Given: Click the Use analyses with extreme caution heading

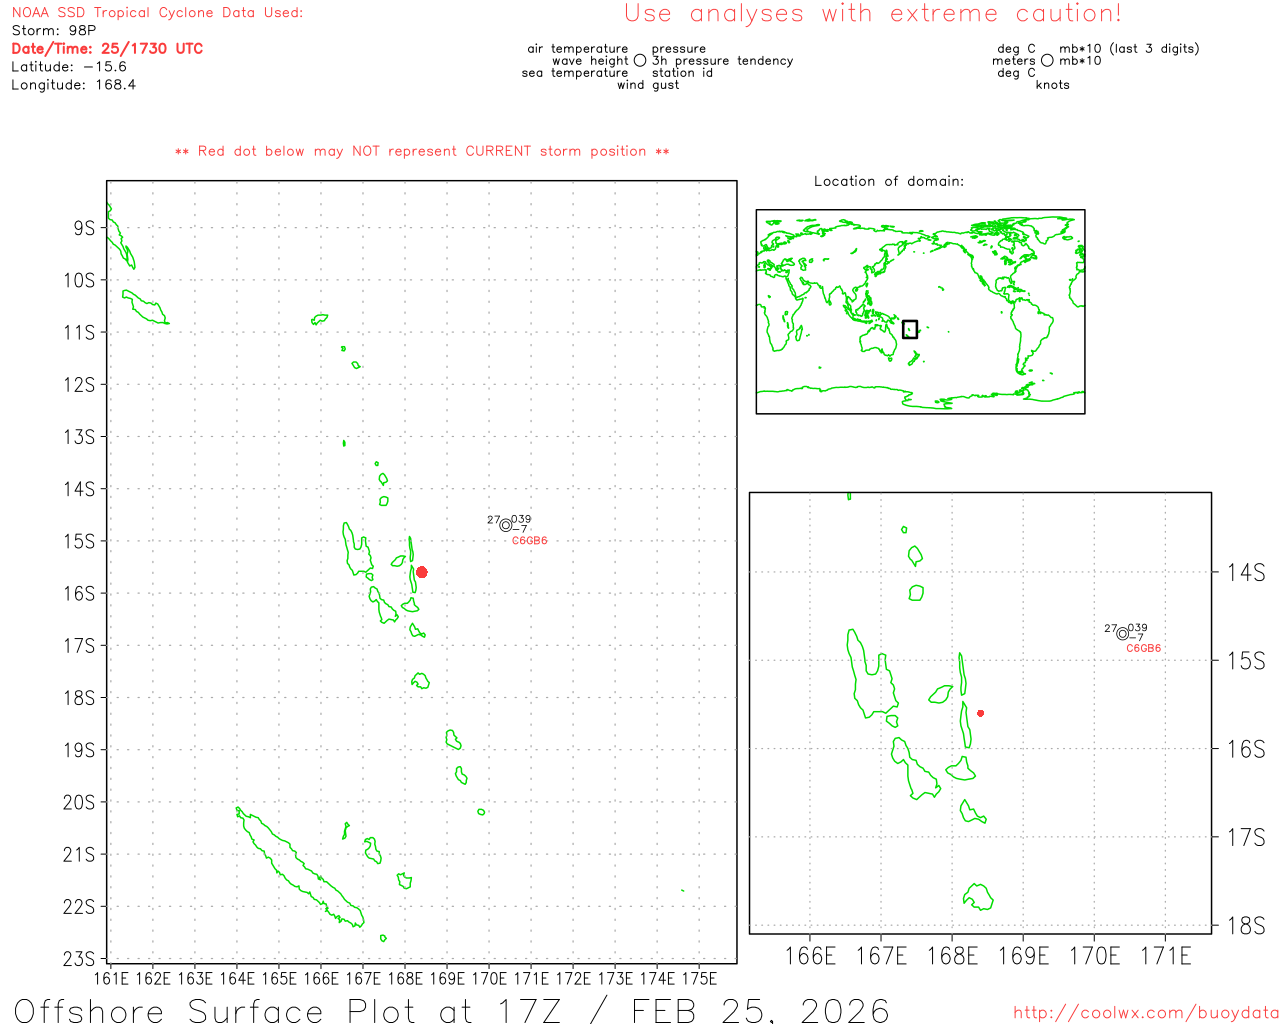Looking at the screenshot, I should click(873, 13).
